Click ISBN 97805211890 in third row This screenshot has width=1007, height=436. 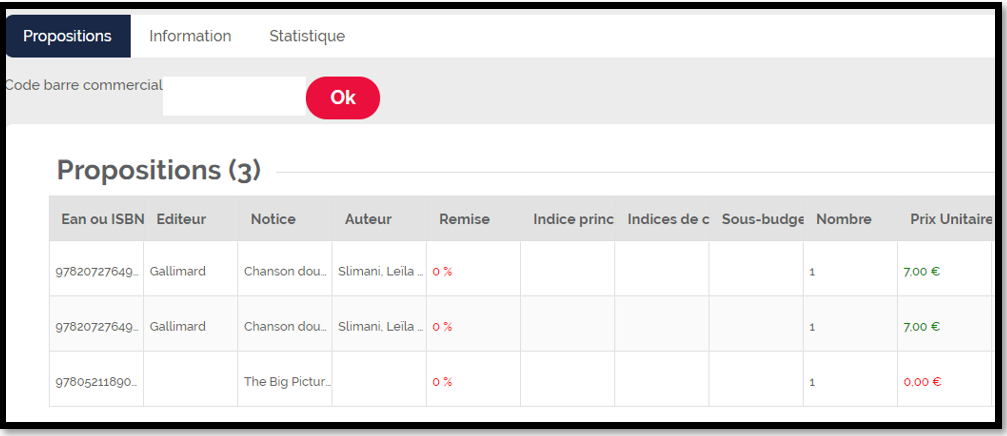point(98,381)
